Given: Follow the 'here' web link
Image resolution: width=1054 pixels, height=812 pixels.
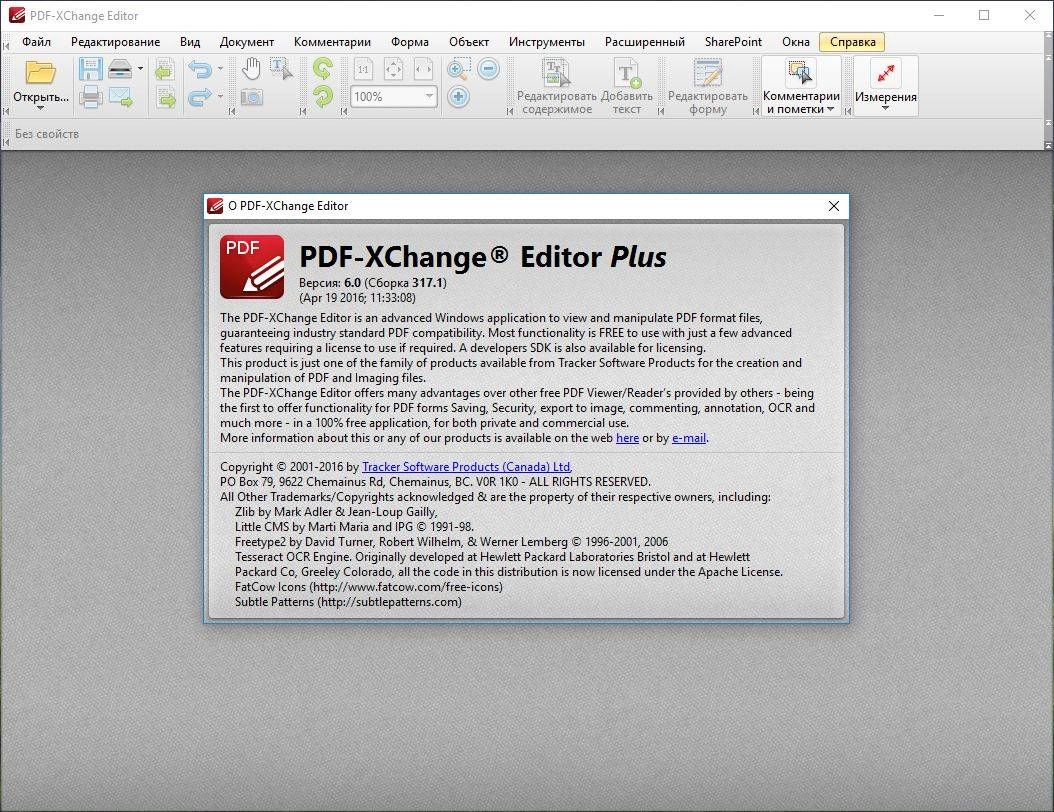Looking at the screenshot, I should coord(627,438).
